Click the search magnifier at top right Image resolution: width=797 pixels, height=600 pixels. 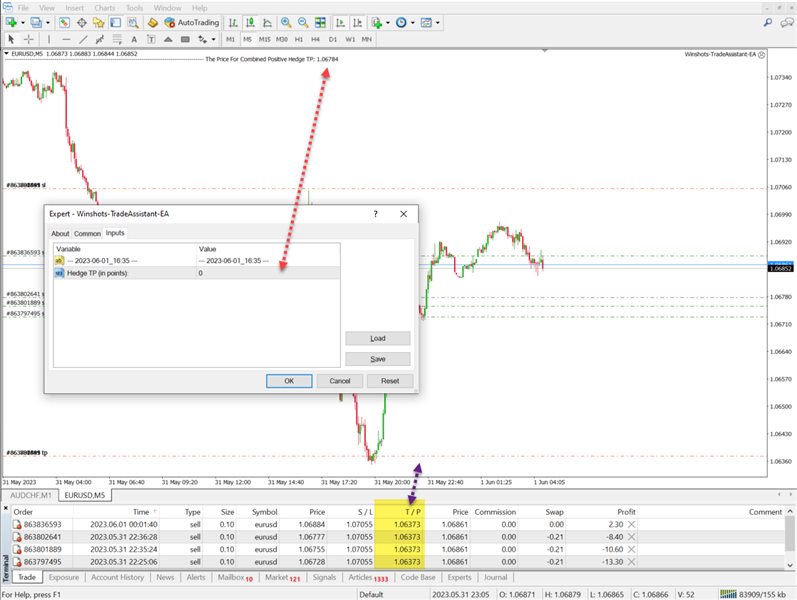pos(768,22)
